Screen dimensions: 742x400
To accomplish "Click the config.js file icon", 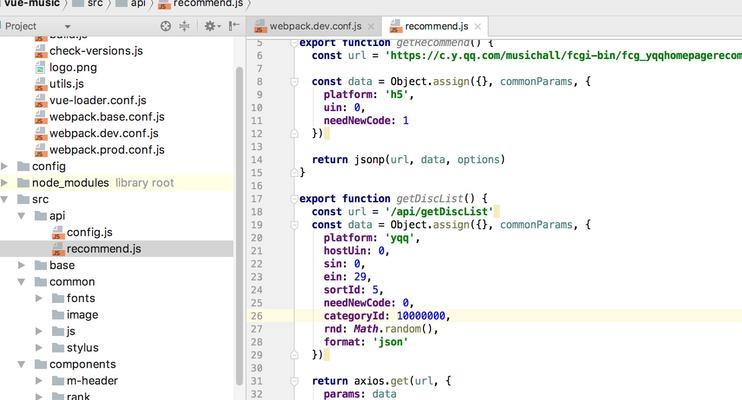I will [x=58, y=232].
